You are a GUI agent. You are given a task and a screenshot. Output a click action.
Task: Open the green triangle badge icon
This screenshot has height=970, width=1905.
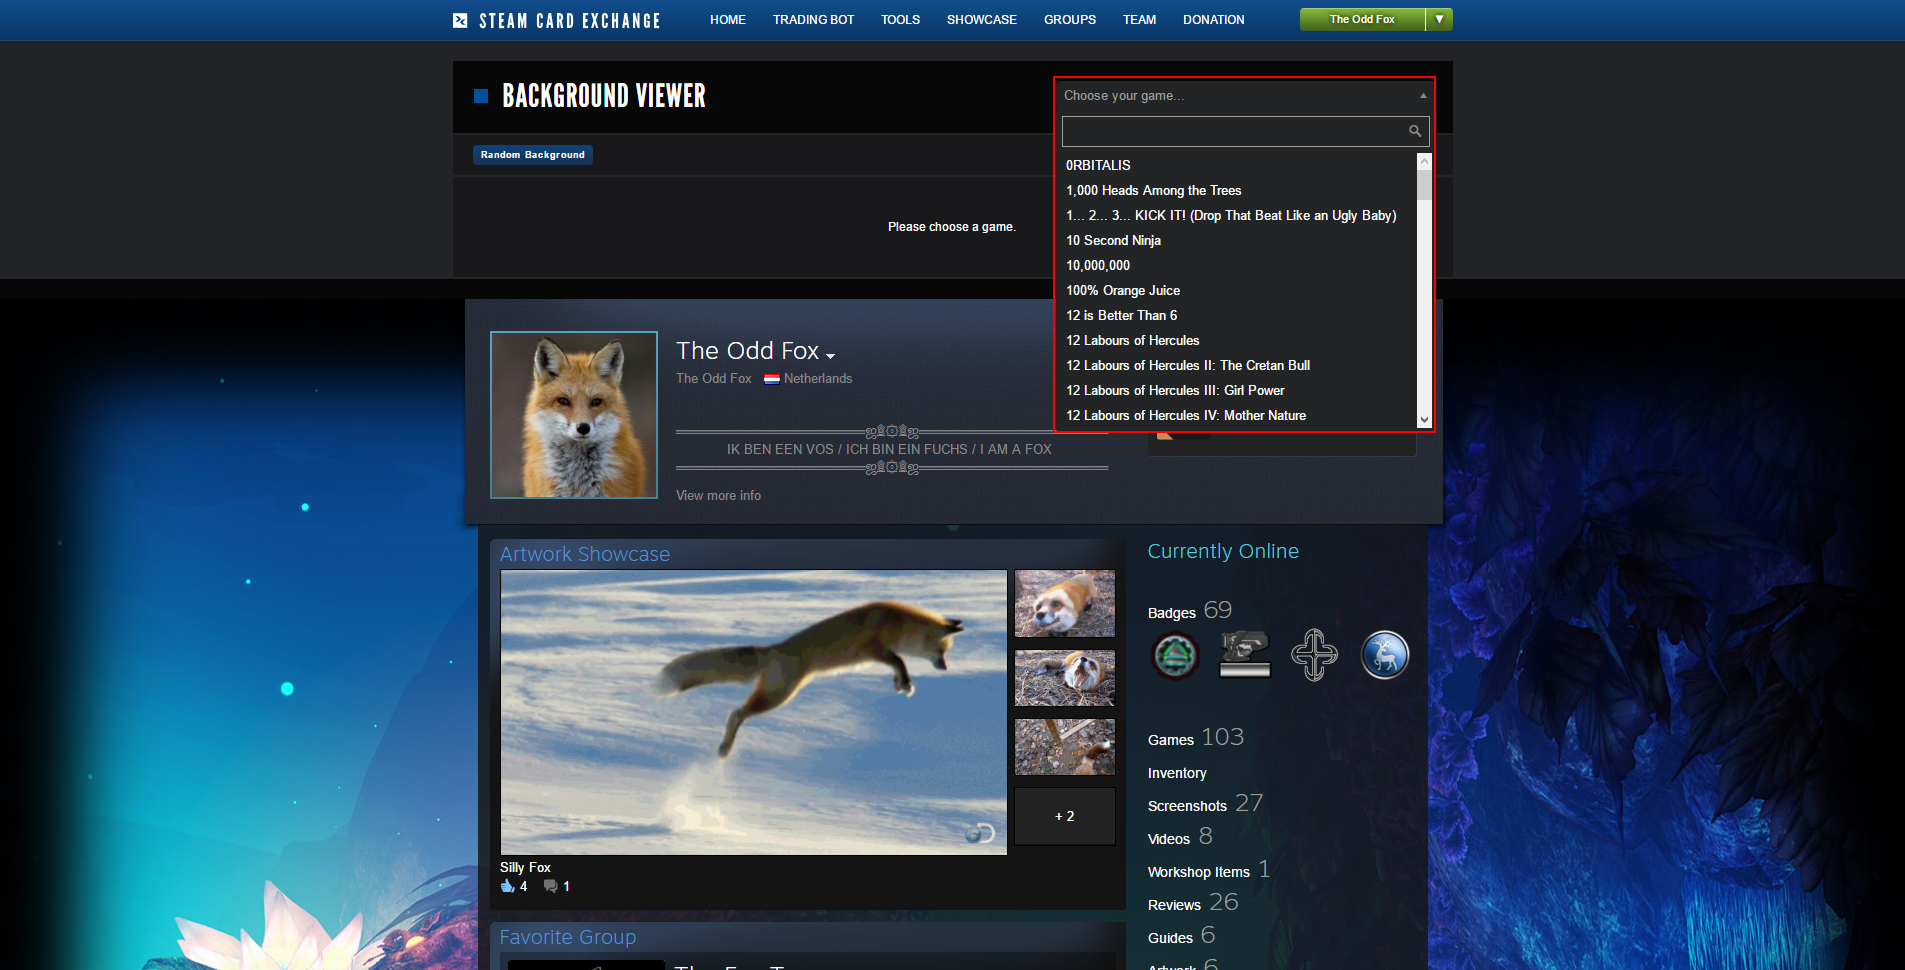click(1175, 656)
